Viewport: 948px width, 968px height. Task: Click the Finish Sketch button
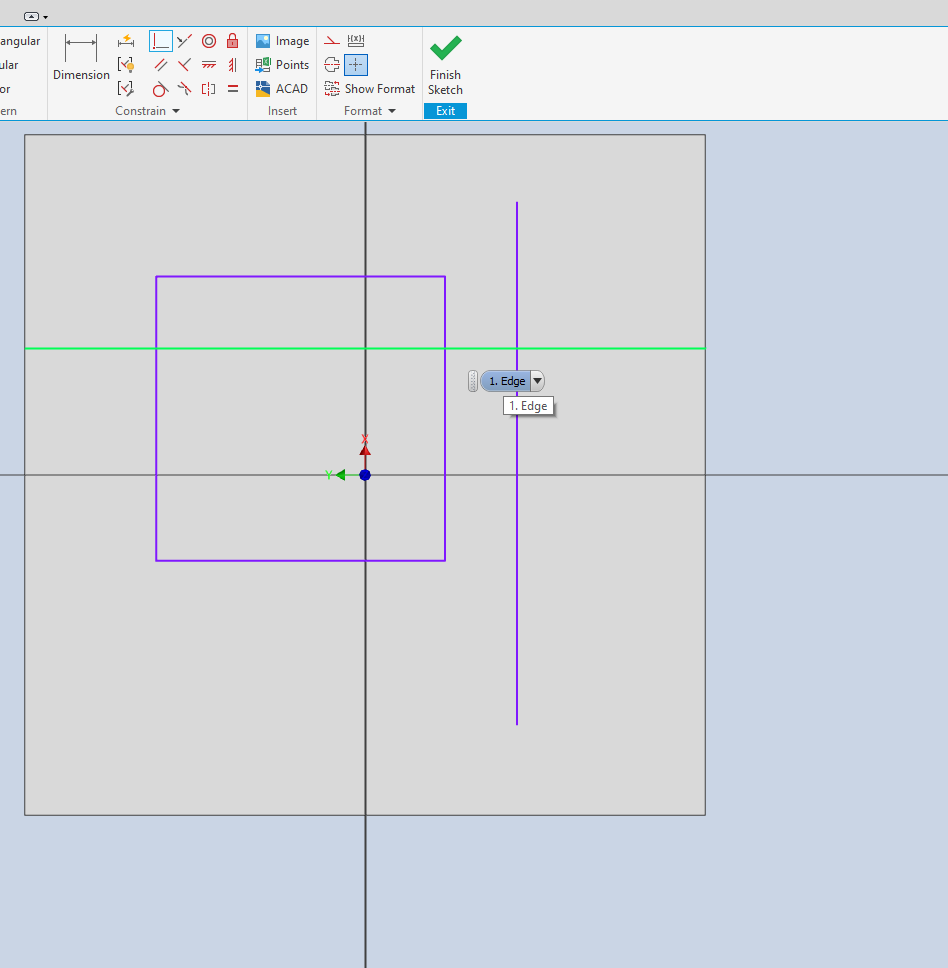(444, 60)
